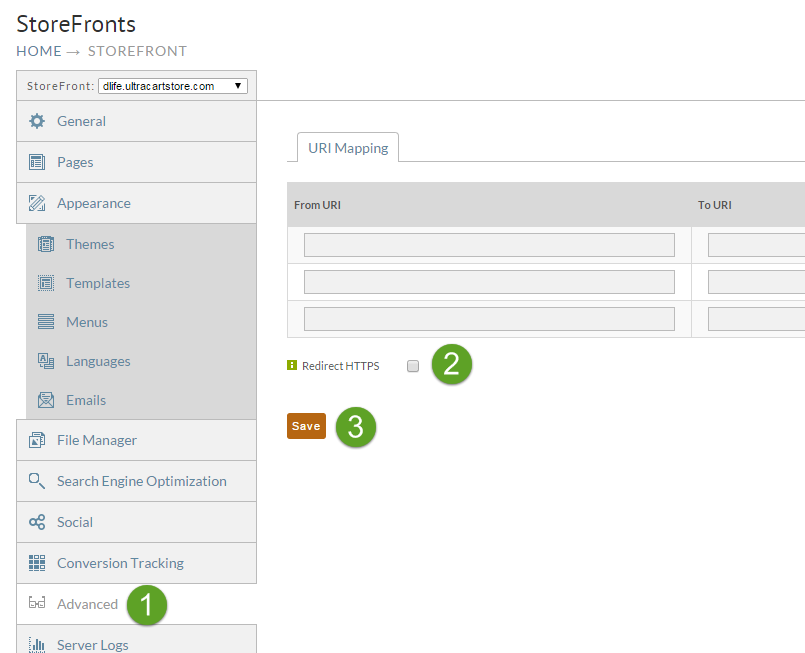
Task: Click the first From URI input field
Action: [x=489, y=245]
